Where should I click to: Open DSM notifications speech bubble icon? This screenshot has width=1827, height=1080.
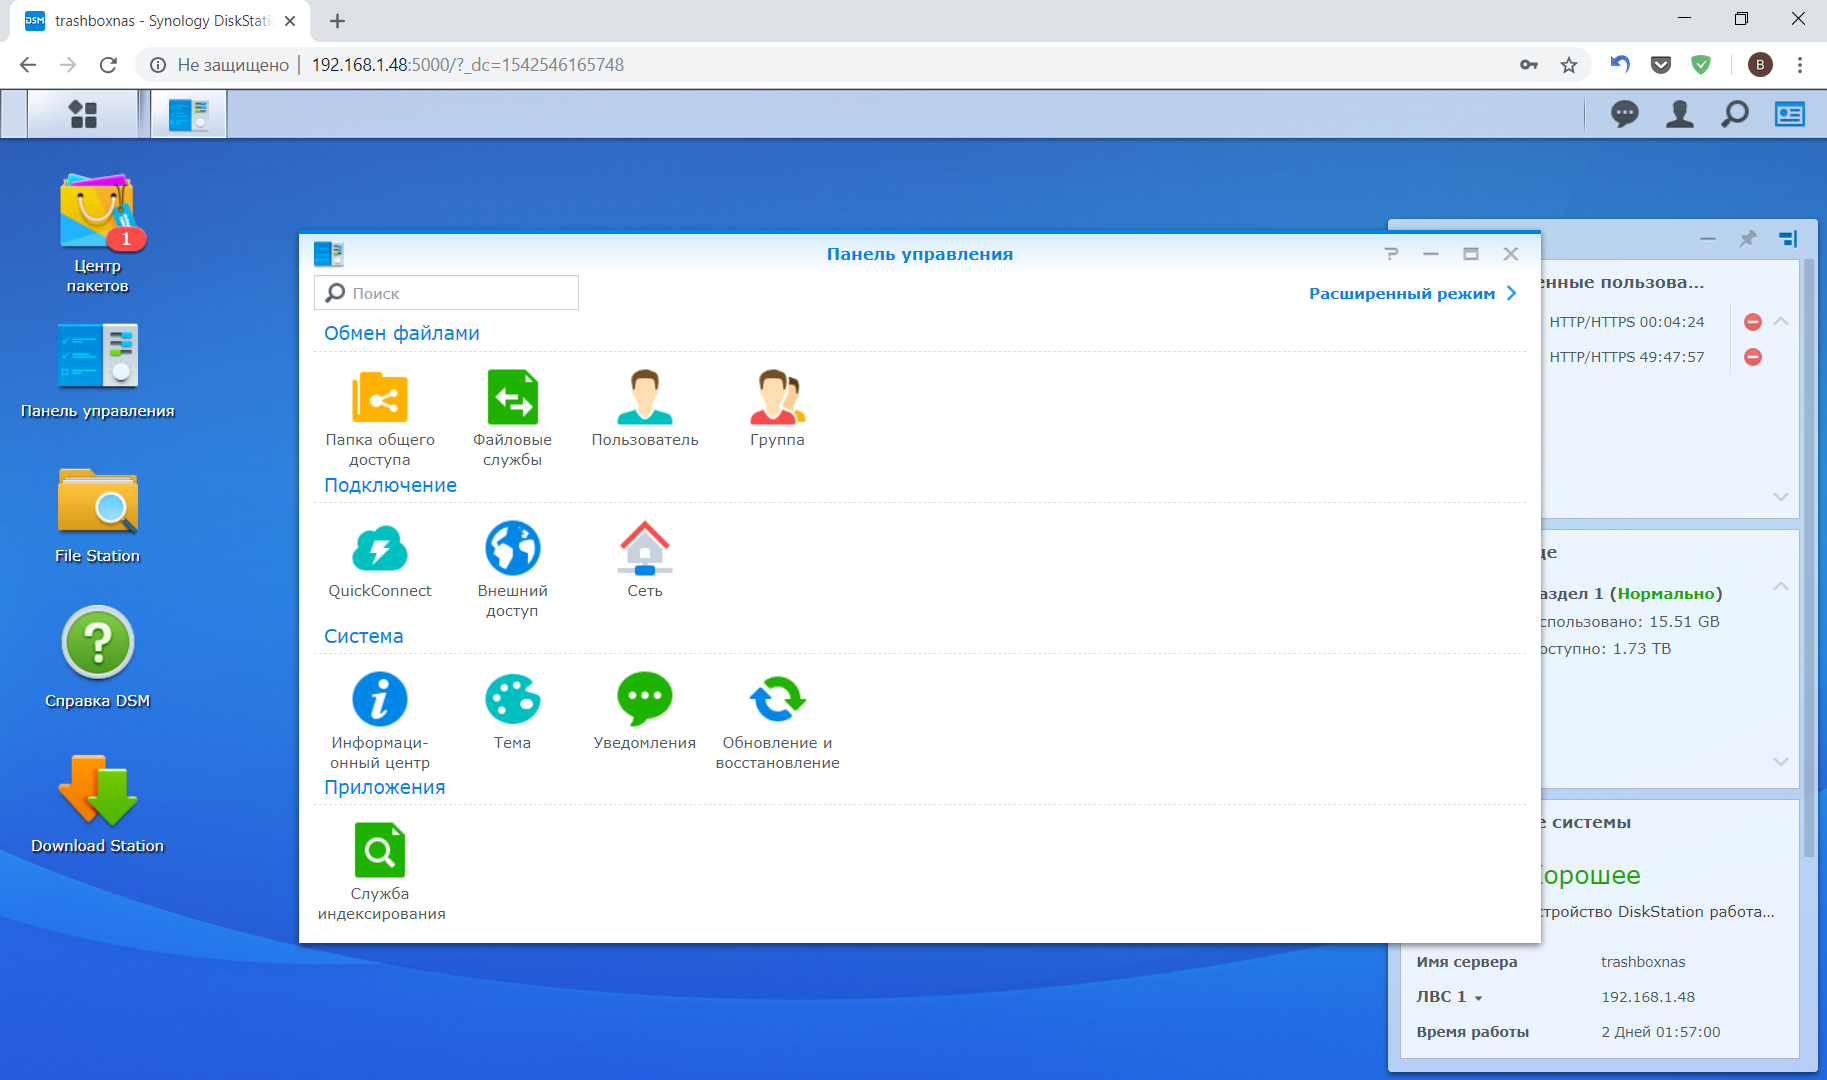pyautogui.click(x=1625, y=114)
